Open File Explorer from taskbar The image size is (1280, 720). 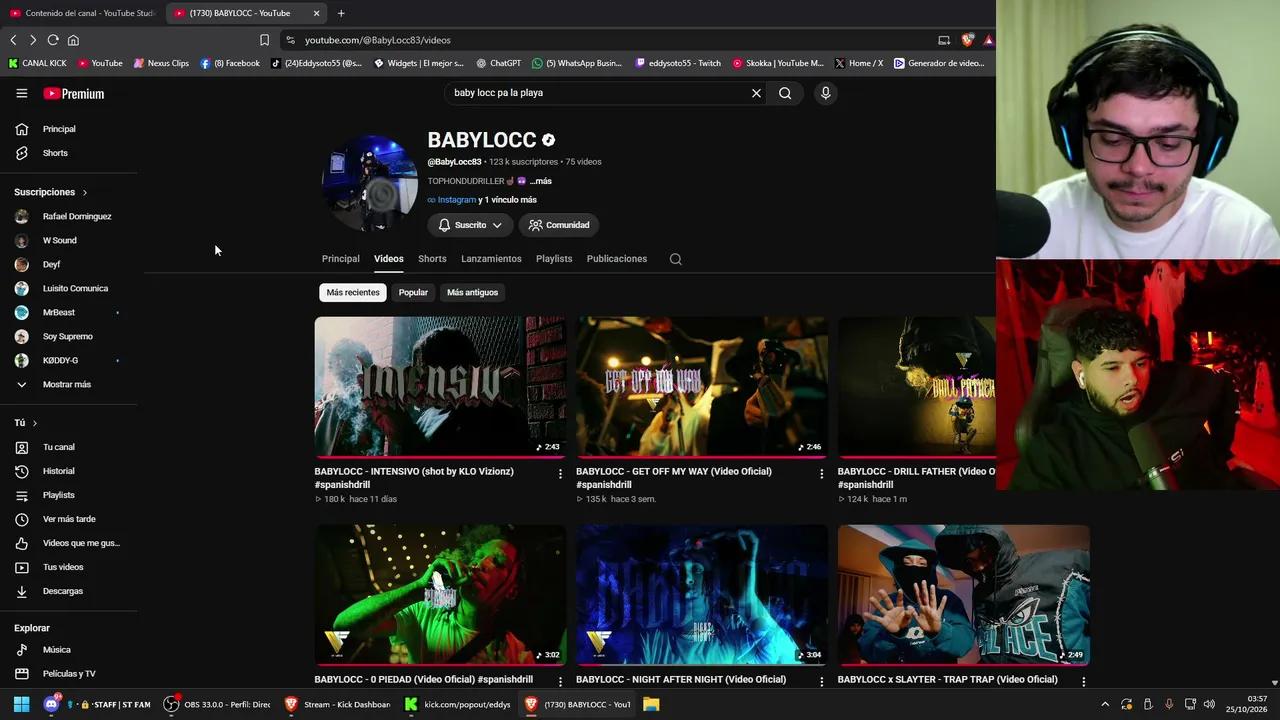(651, 704)
